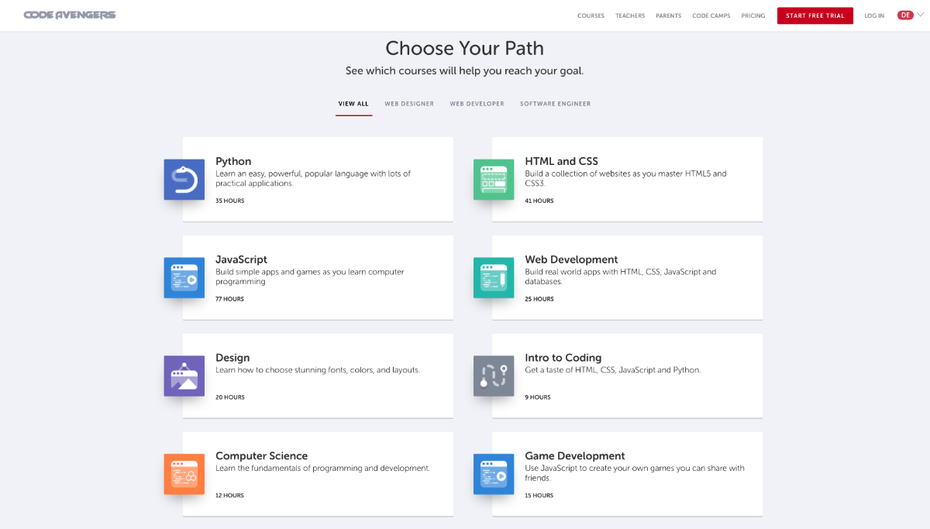Image resolution: width=930 pixels, height=529 pixels.
Task: Click the Game Development course icon
Action: click(493, 474)
